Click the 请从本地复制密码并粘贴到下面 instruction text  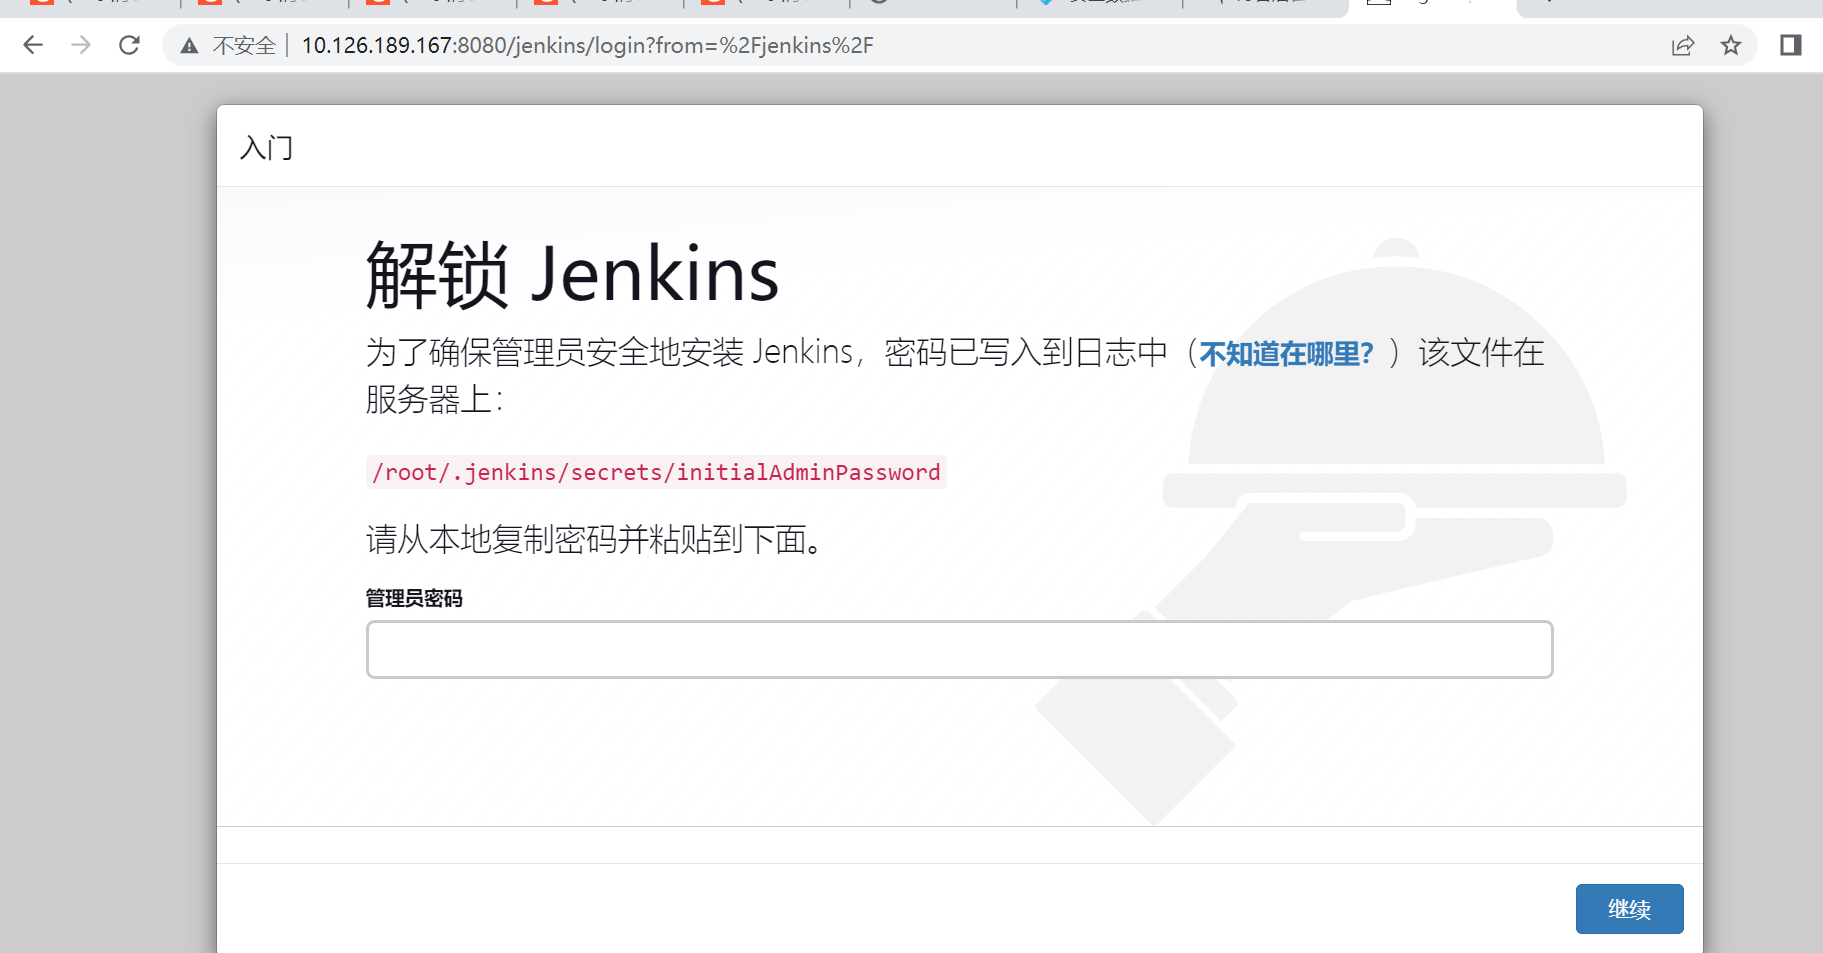click(x=594, y=540)
